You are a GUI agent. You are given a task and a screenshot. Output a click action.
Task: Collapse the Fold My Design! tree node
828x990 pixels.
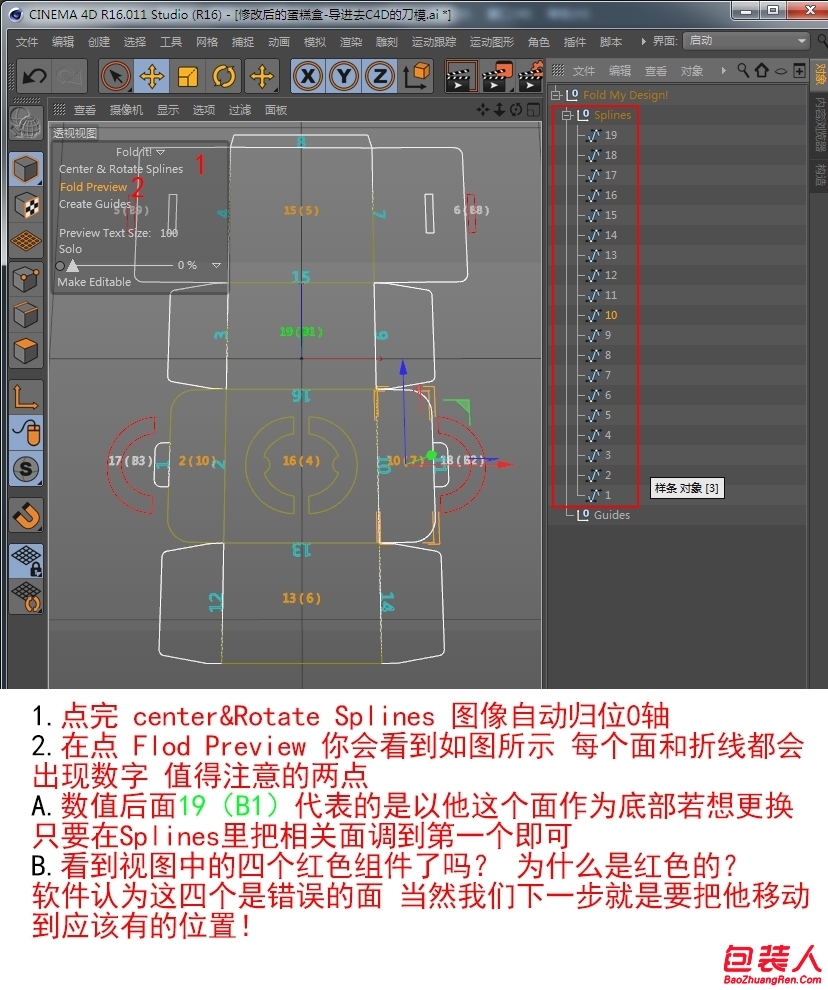pyautogui.click(x=556, y=95)
